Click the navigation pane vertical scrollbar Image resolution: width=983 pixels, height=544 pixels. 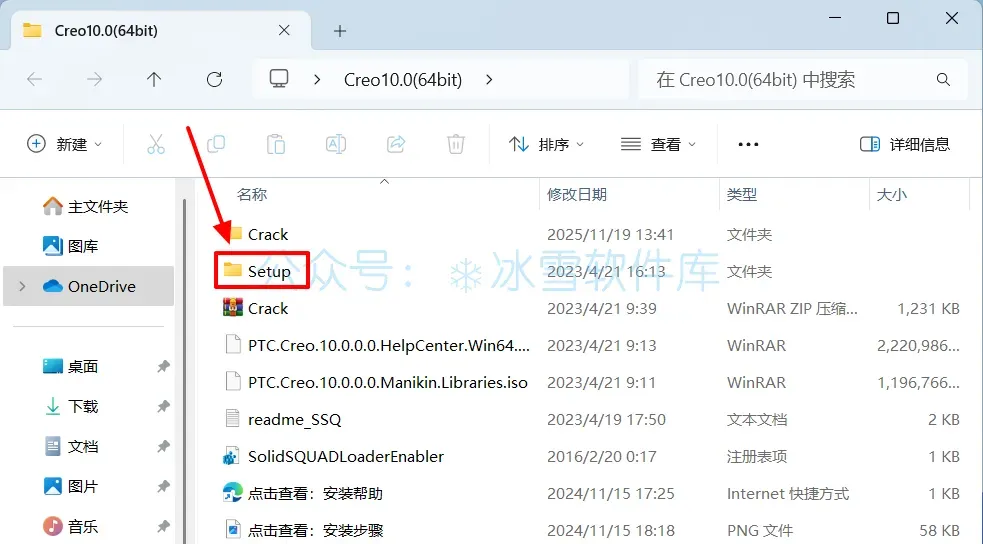[x=185, y=370]
